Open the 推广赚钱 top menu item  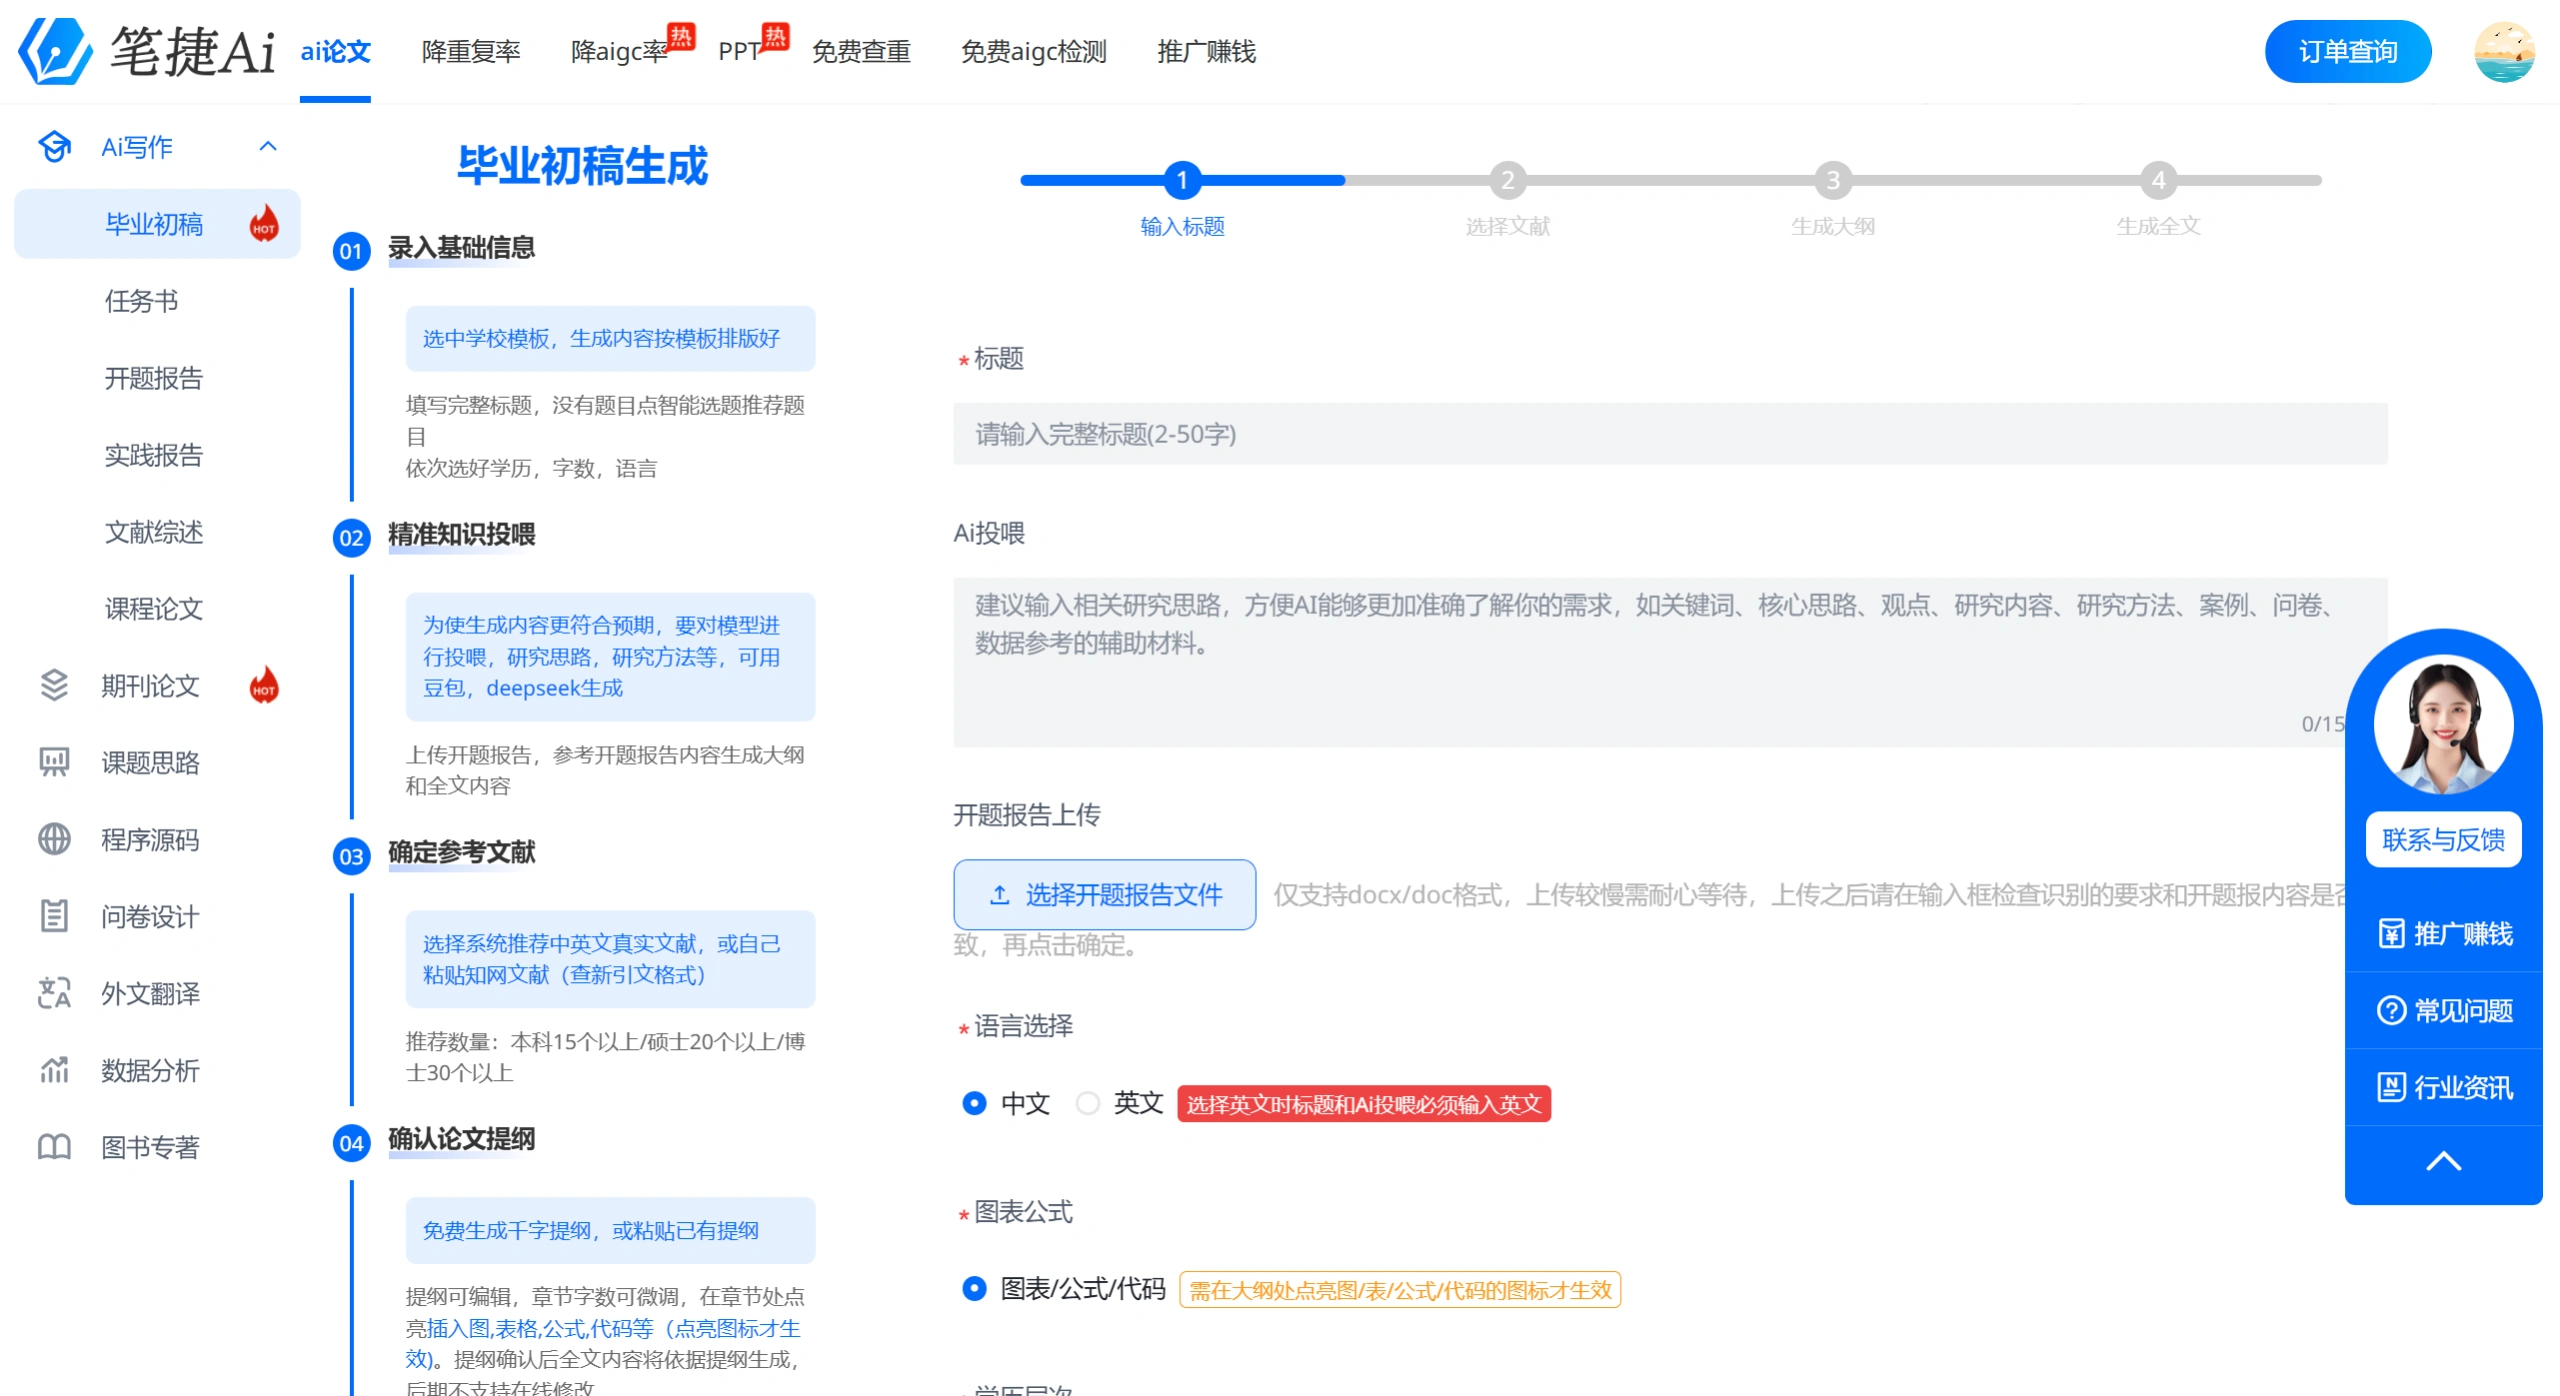1206,51
